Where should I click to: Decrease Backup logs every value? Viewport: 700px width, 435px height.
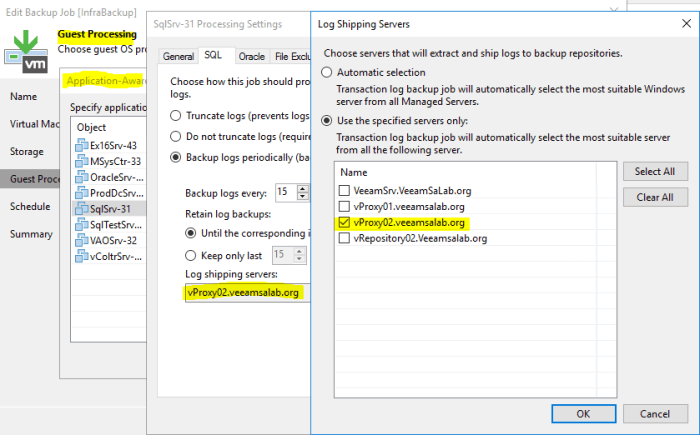coord(303,196)
